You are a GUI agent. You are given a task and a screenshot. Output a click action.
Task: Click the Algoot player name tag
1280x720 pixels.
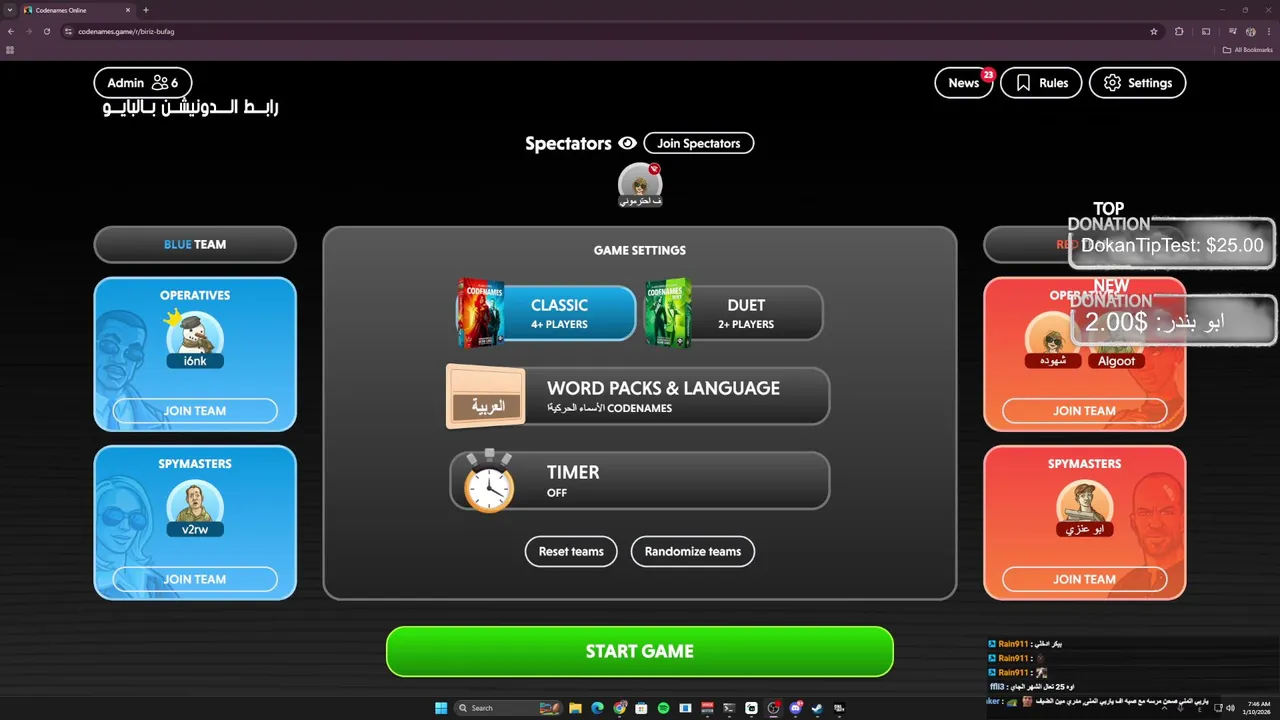(1116, 361)
